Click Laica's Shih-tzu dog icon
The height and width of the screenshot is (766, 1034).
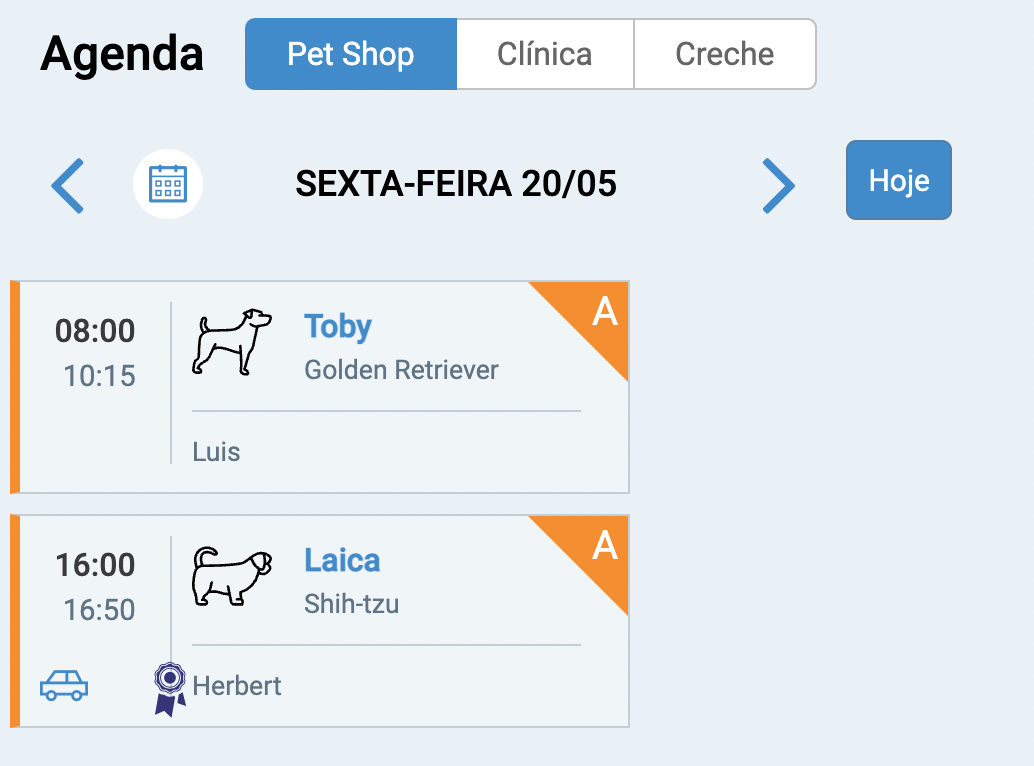point(232,576)
